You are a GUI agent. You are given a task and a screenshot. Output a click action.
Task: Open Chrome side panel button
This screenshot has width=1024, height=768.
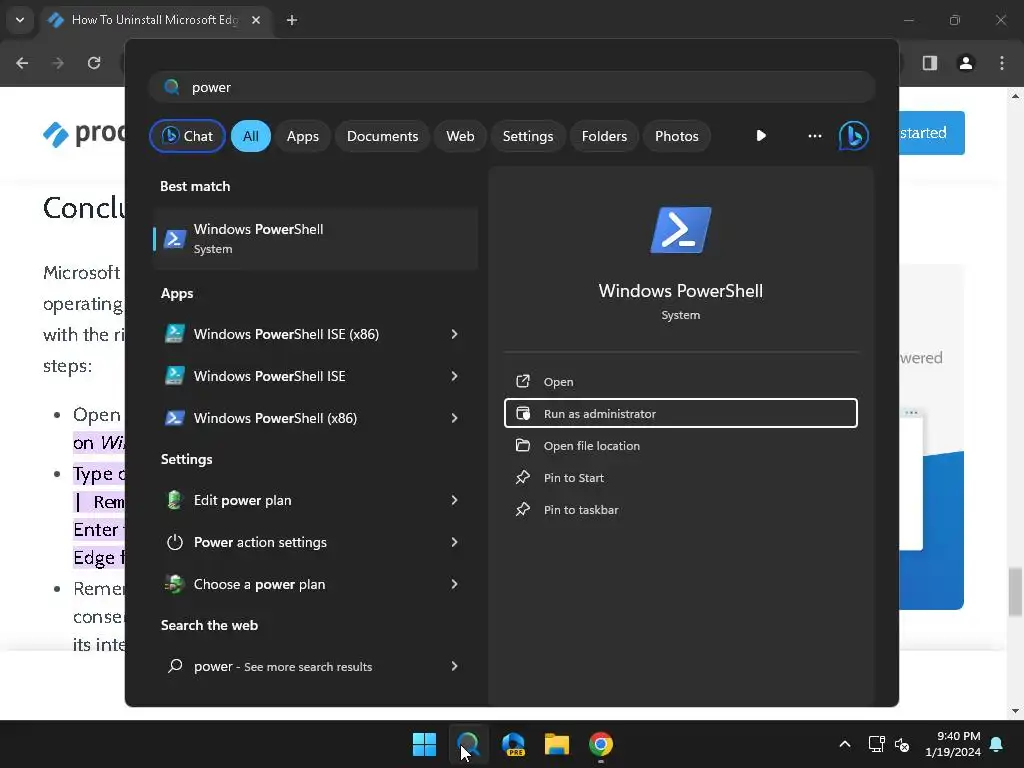point(930,63)
